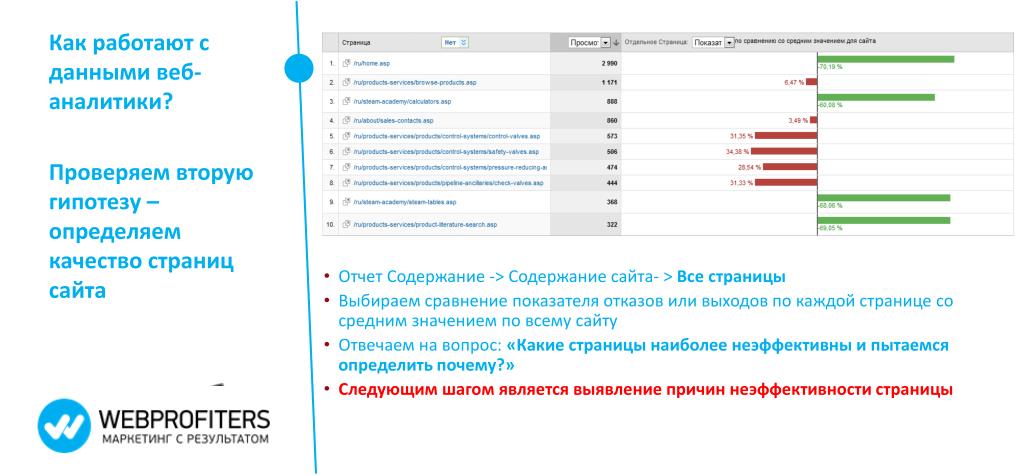
Task: Open the 'Нет' secondary dimension dropdown
Action: point(455,42)
